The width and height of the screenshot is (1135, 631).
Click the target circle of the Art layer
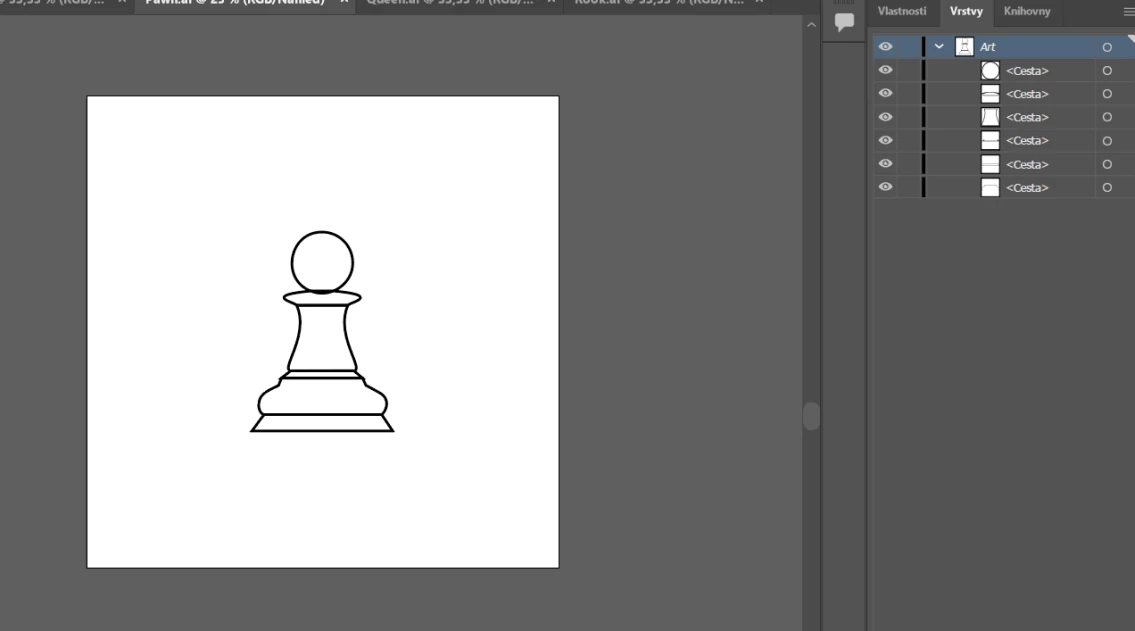tap(1107, 47)
